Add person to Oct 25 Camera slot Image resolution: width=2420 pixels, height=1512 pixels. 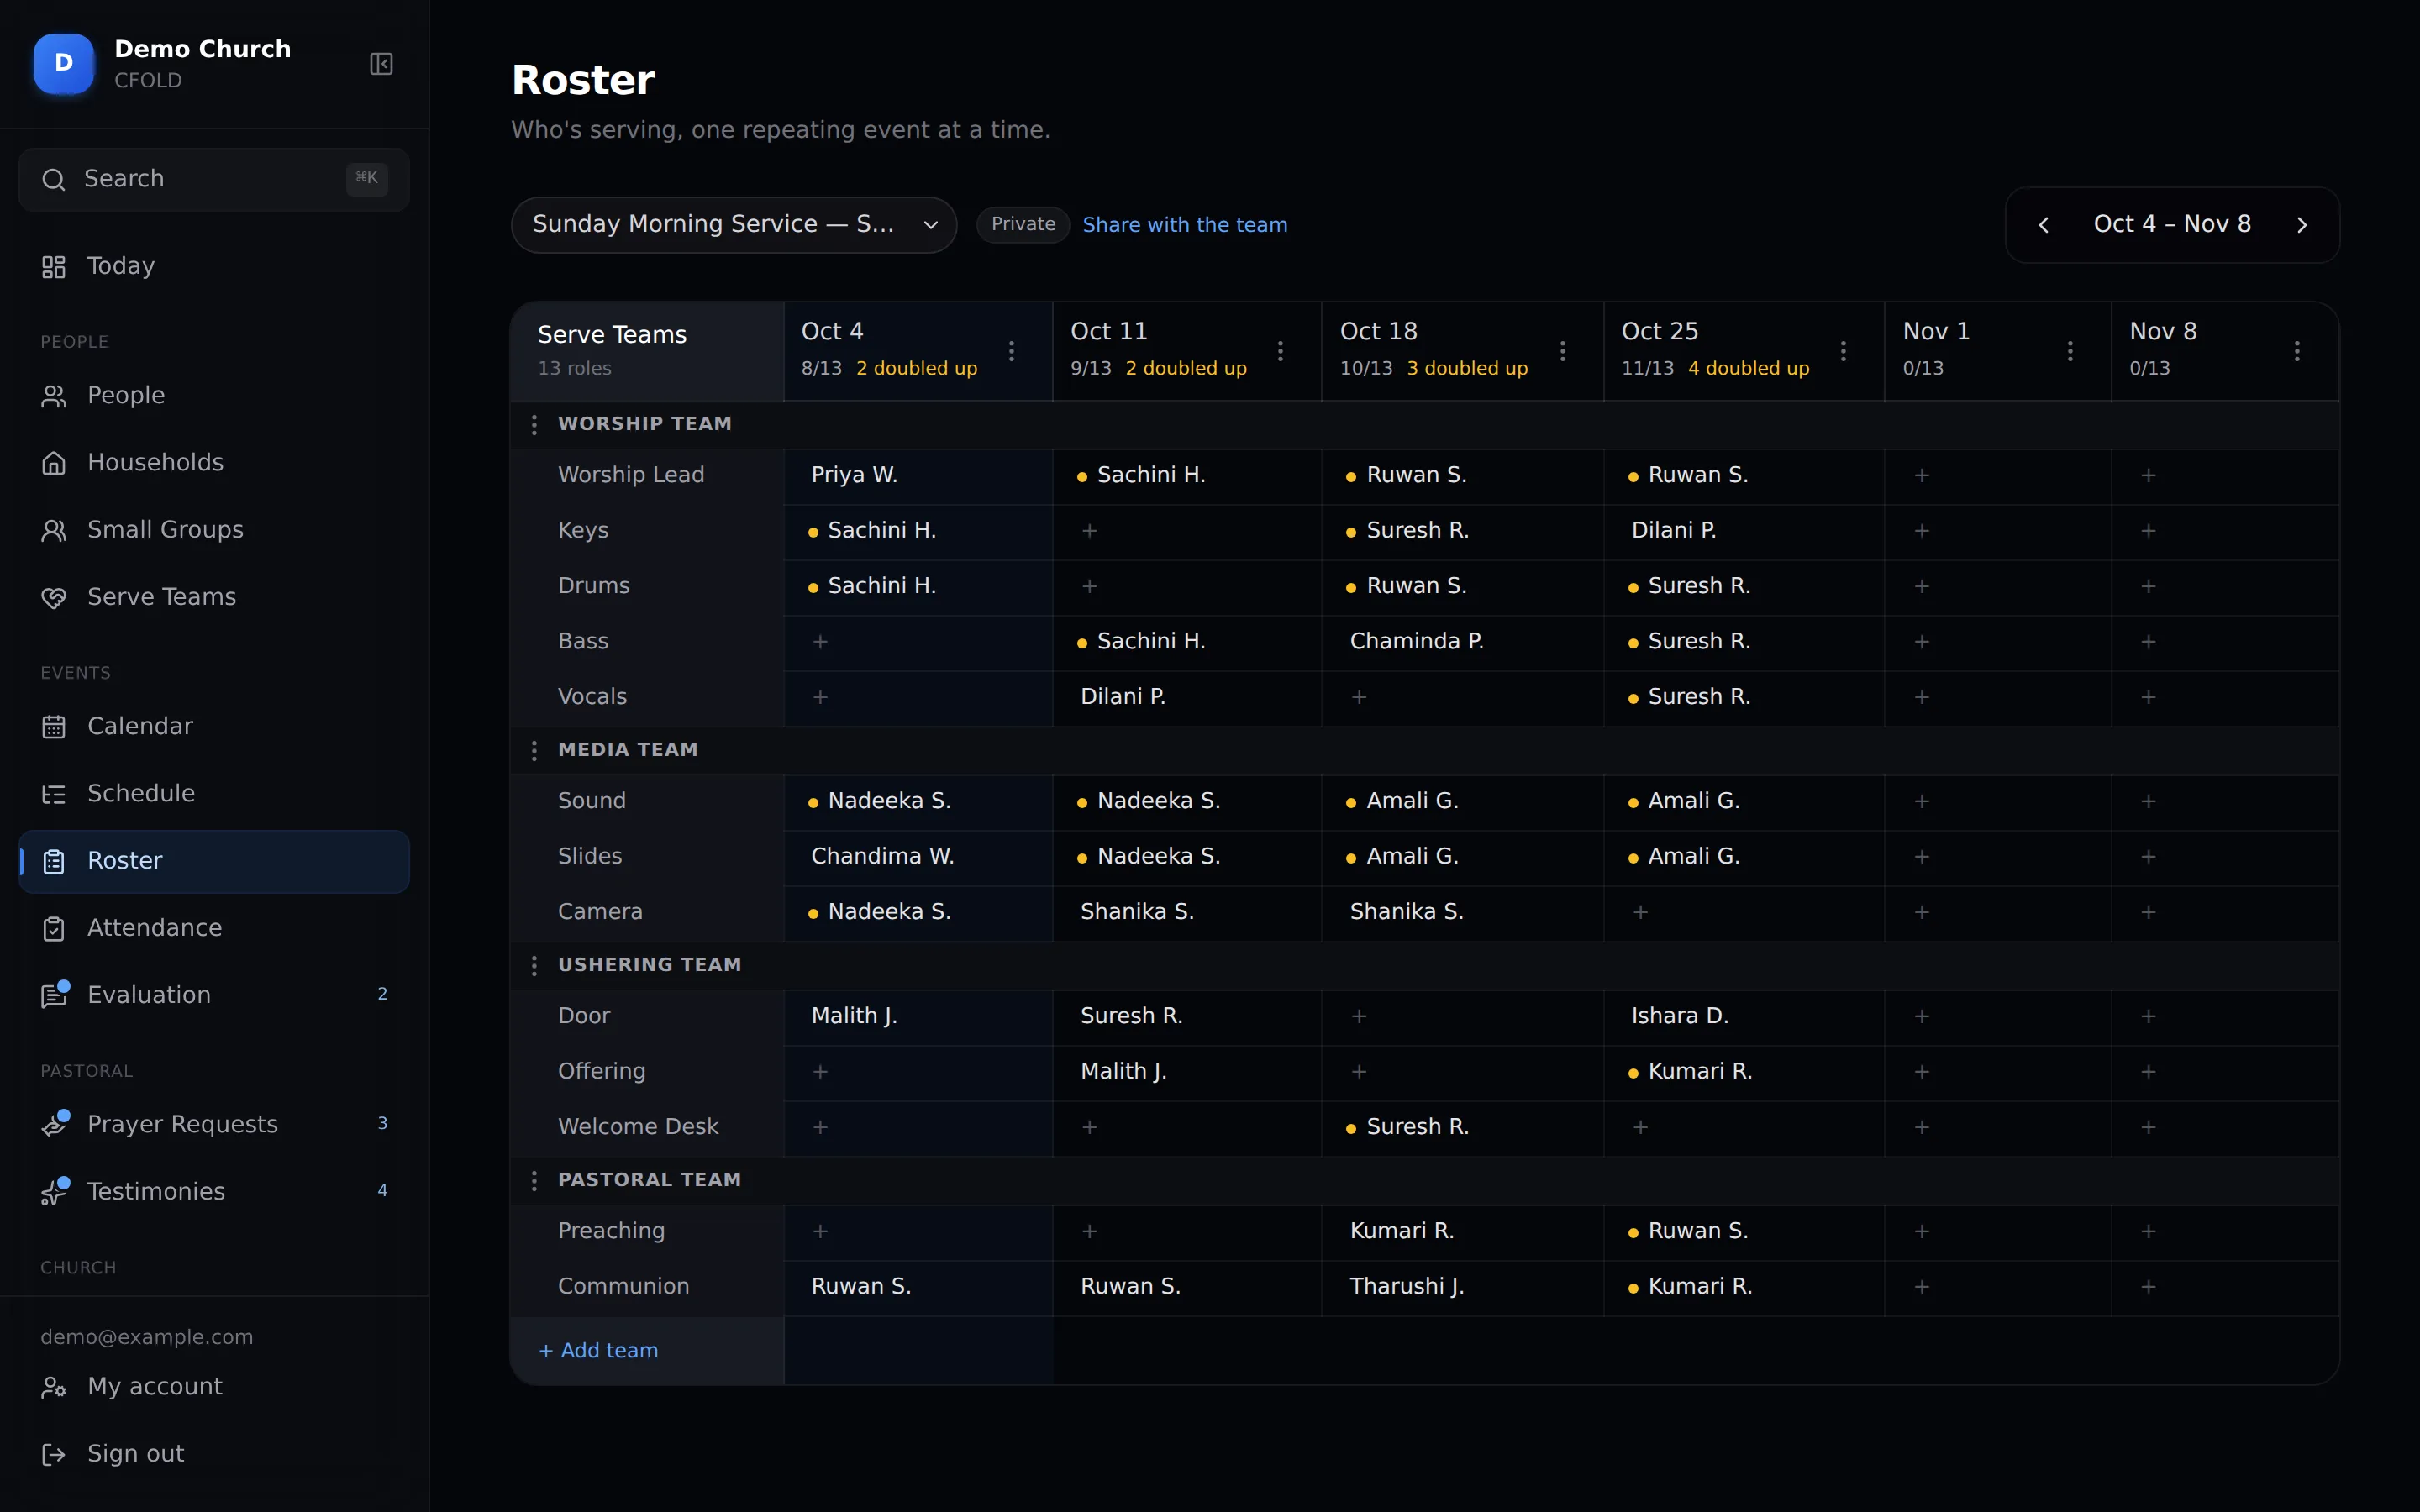coord(1641,912)
